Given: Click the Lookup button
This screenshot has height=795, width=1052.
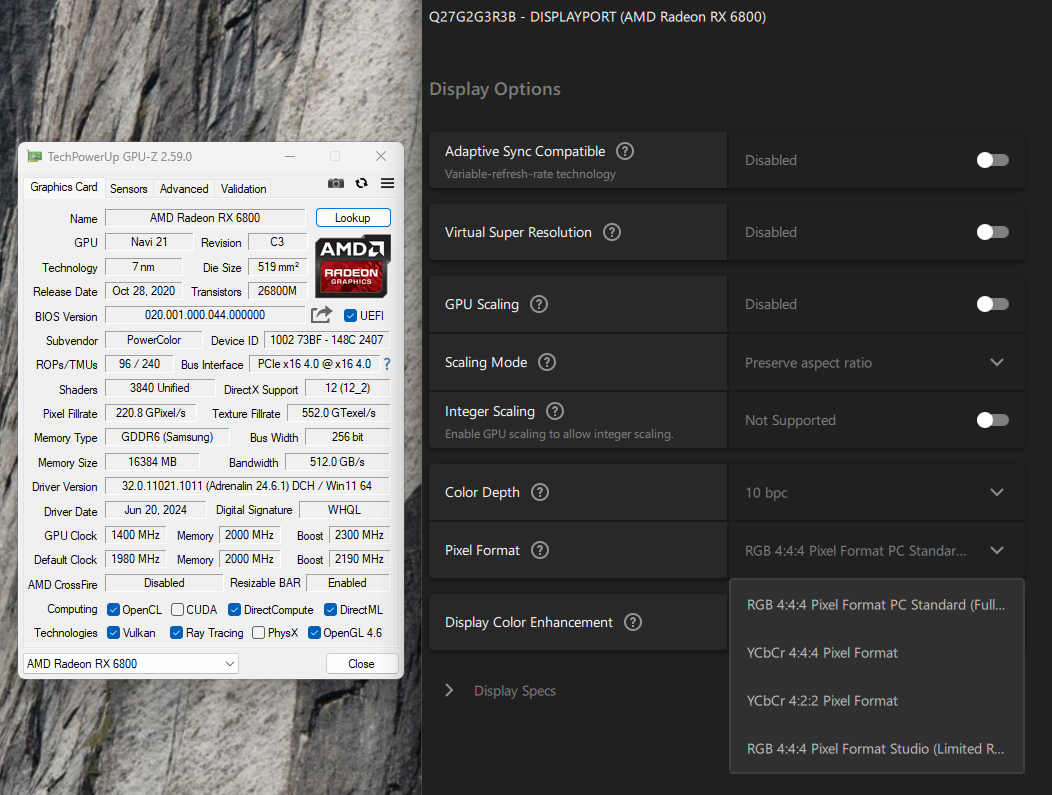Looking at the screenshot, I should 353,217.
